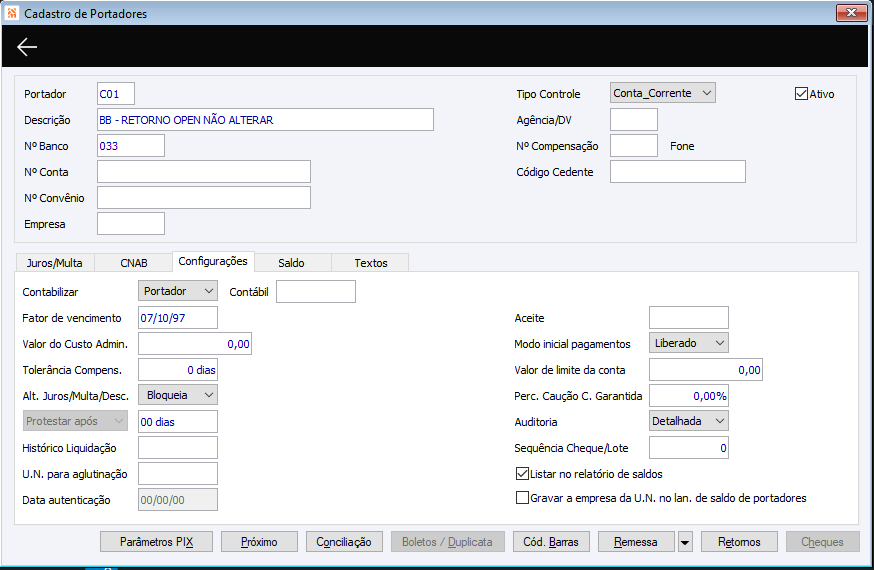874x570 pixels.
Task: Select the Saldo tab
Action: click(291, 263)
